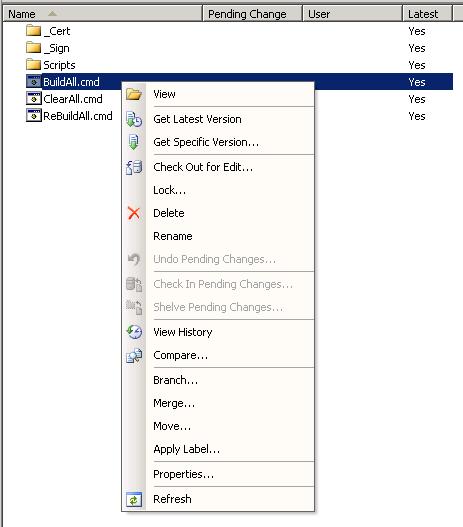
Task: Click the Get Latest Version icon
Action: [x=134, y=119]
